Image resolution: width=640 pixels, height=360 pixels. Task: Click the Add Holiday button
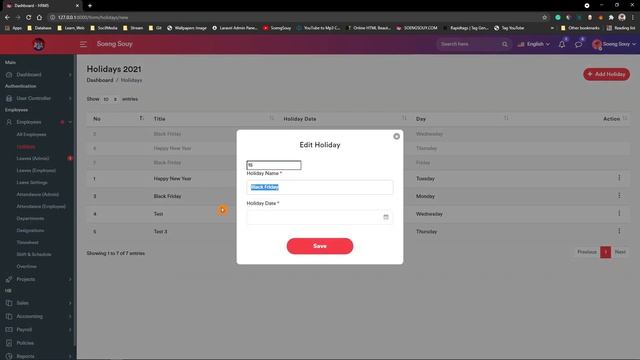click(606, 74)
